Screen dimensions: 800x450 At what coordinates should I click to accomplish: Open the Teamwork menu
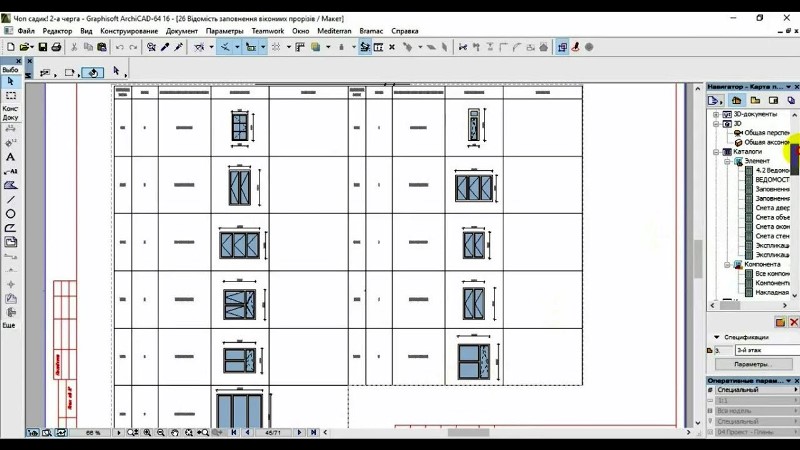[268, 31]
